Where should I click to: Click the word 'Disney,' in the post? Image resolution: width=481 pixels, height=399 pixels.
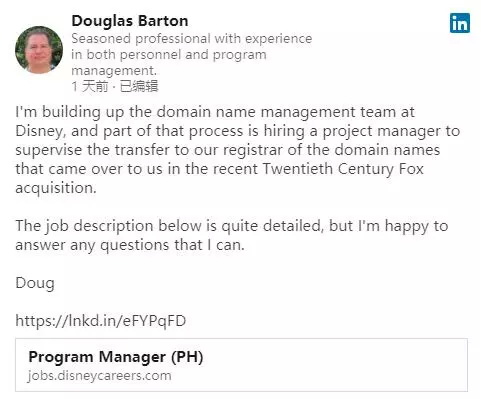point(41,131)
